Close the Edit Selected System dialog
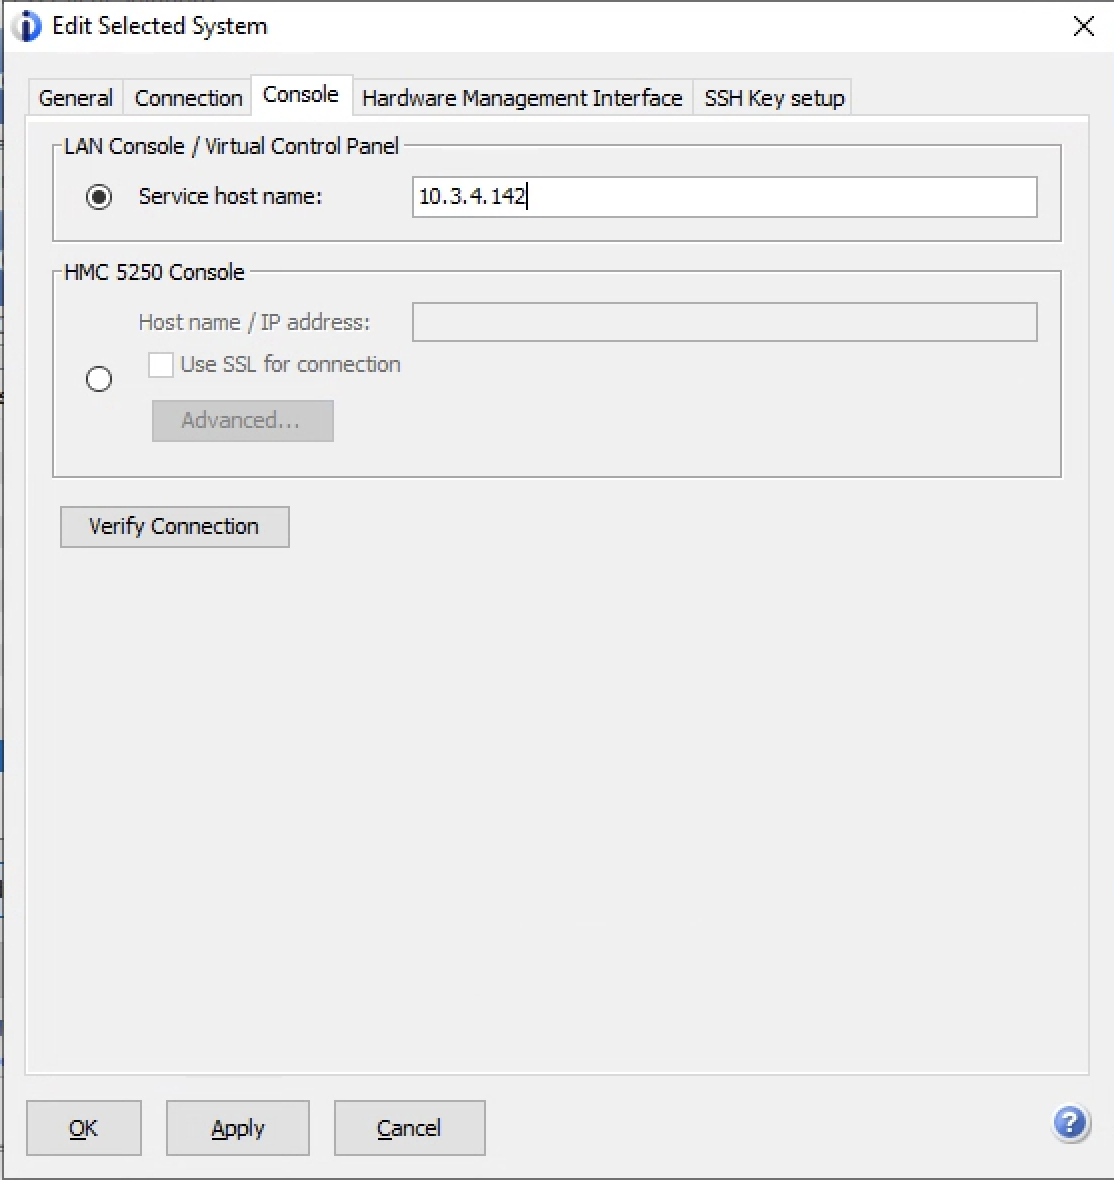This screenshot has width=1114, height=1180. (1083, 27)
